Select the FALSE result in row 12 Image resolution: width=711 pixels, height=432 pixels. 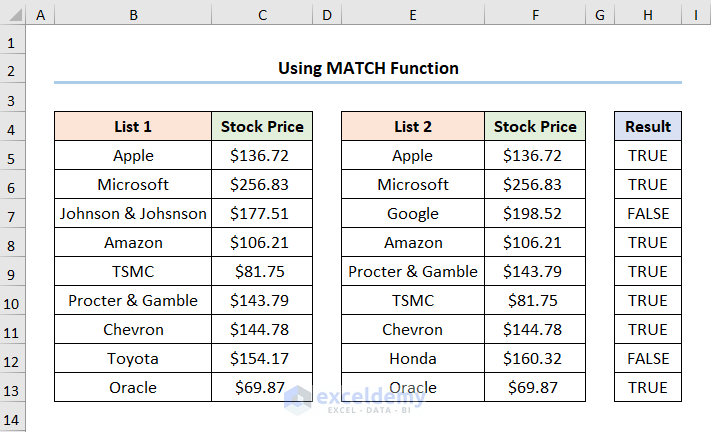[648, 359]
